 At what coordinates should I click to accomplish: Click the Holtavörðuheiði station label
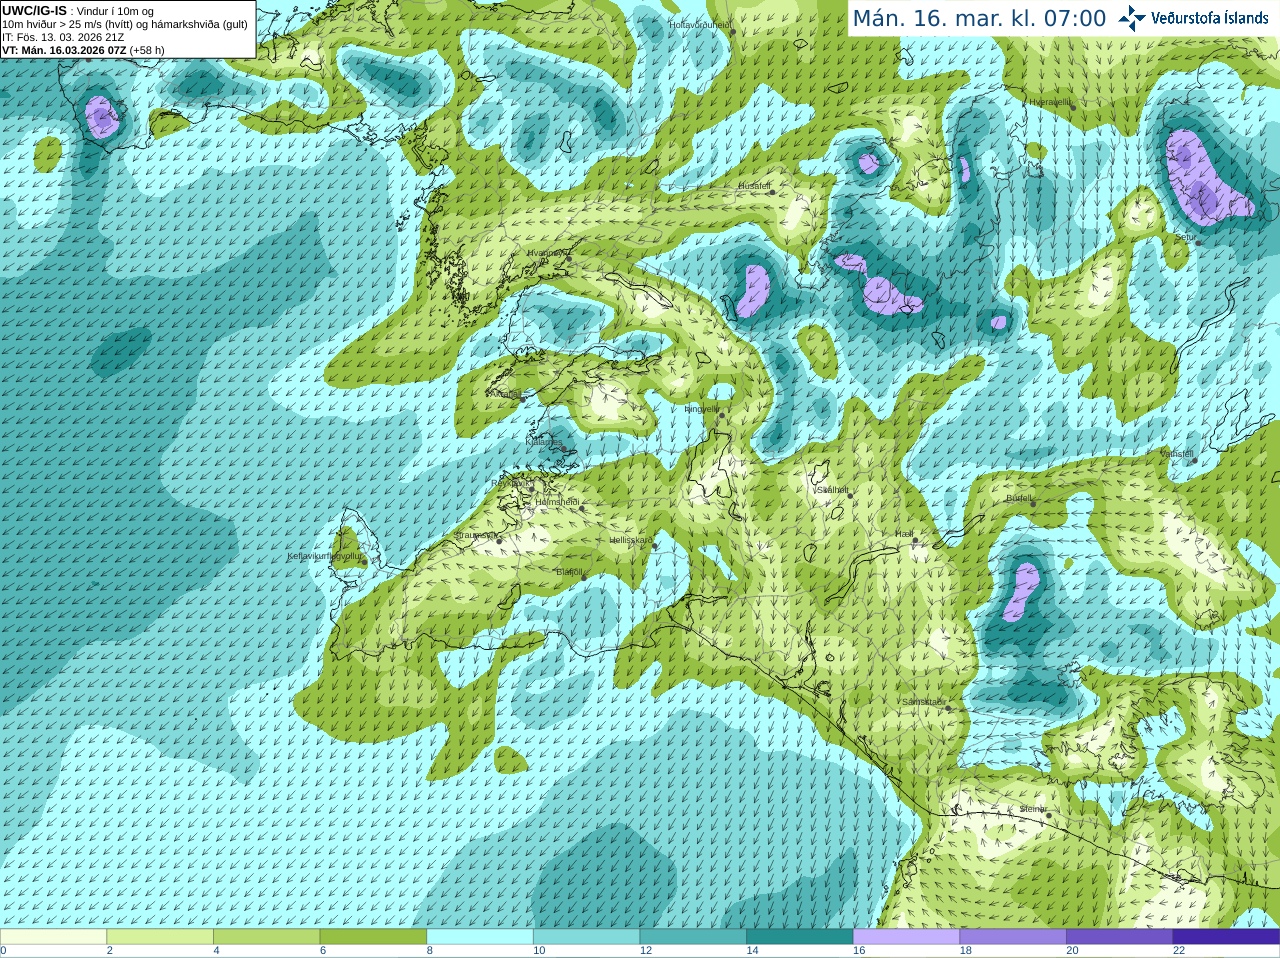coord(701,24)
